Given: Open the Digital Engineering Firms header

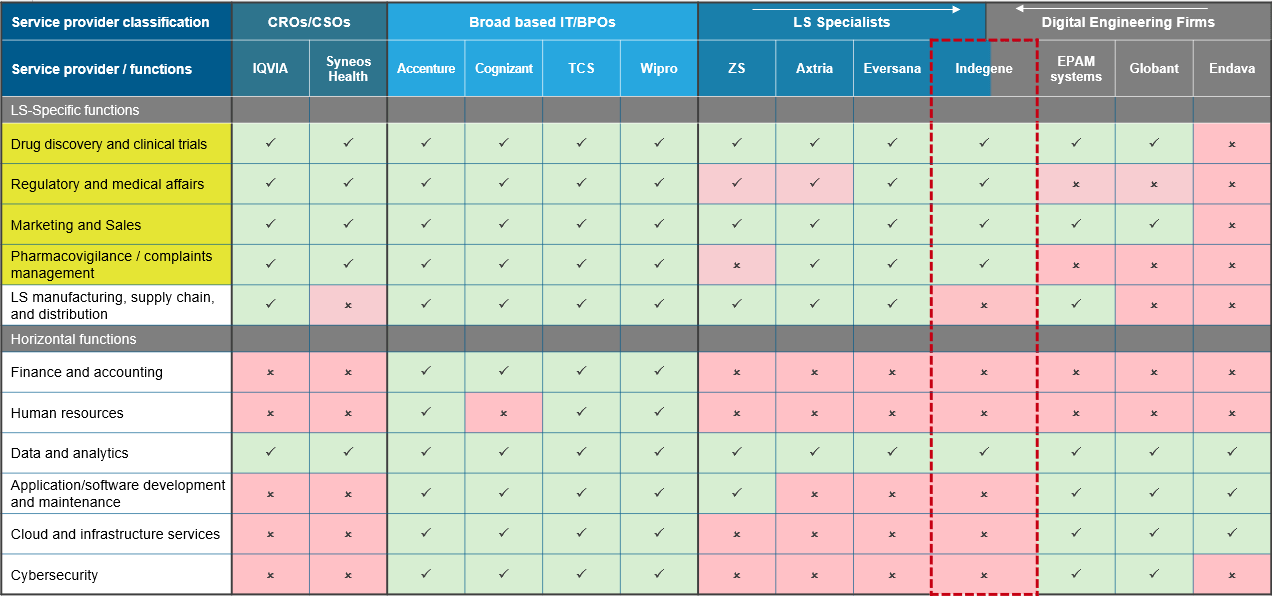Looking at the screenshot, I should (x=1128, y=22).
